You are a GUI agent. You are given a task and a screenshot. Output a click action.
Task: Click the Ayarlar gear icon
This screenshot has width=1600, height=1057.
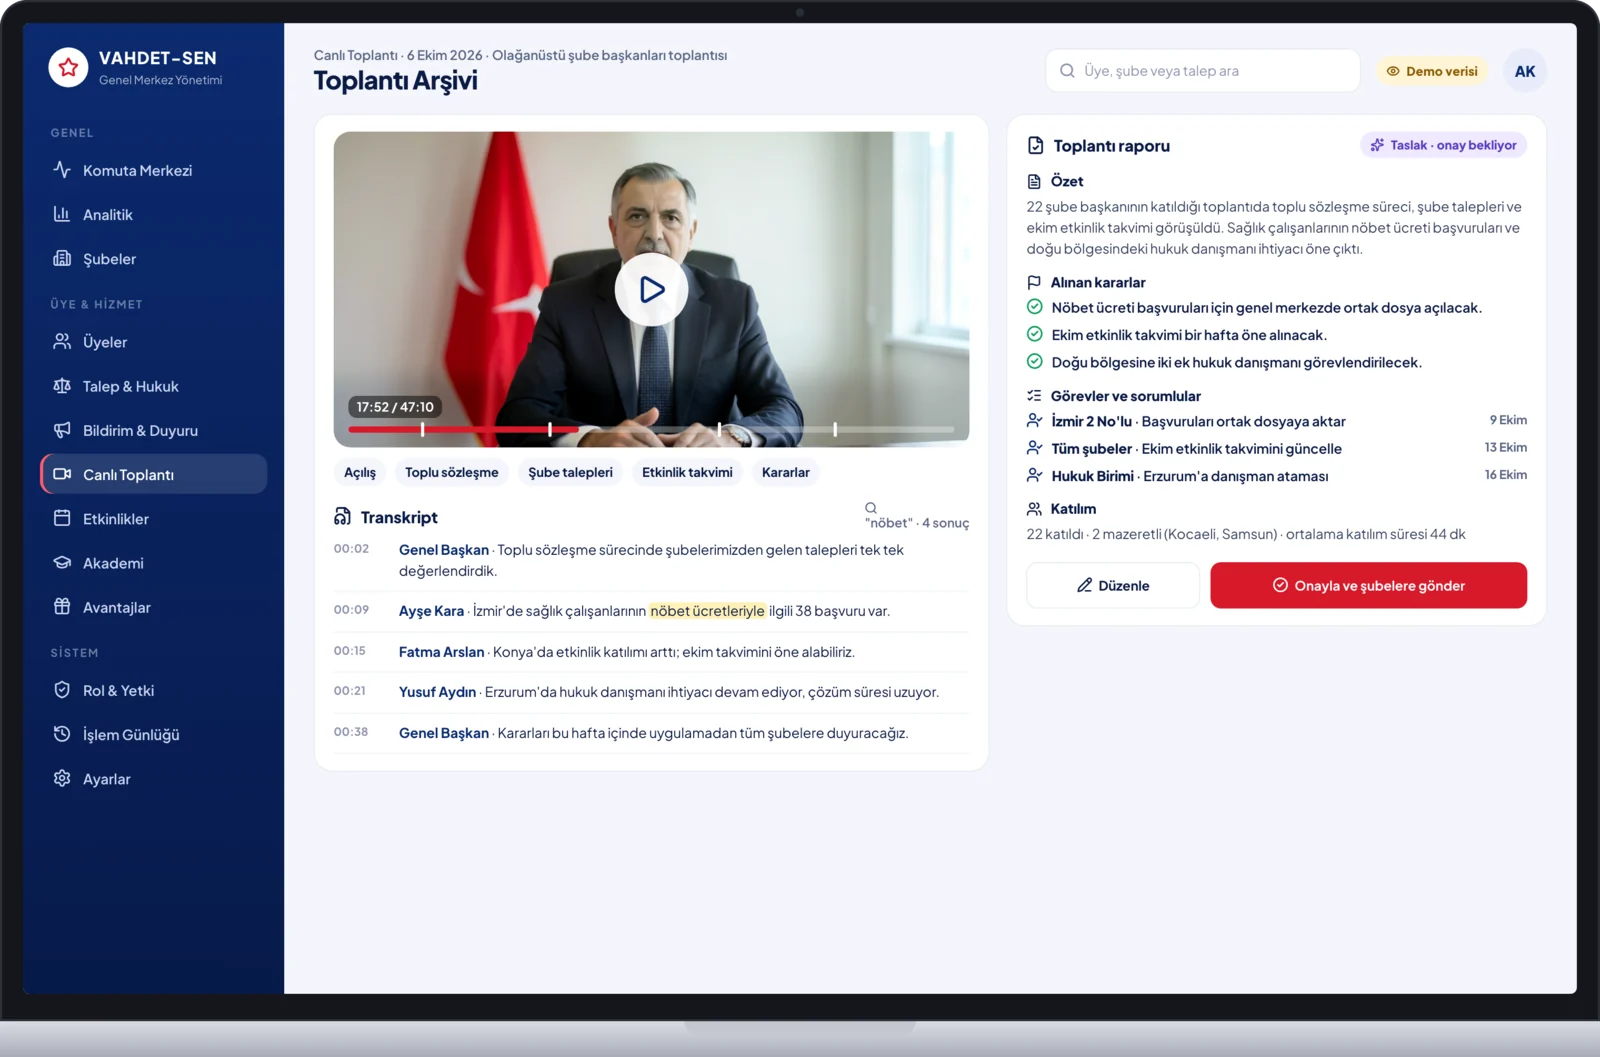point(62,778)
